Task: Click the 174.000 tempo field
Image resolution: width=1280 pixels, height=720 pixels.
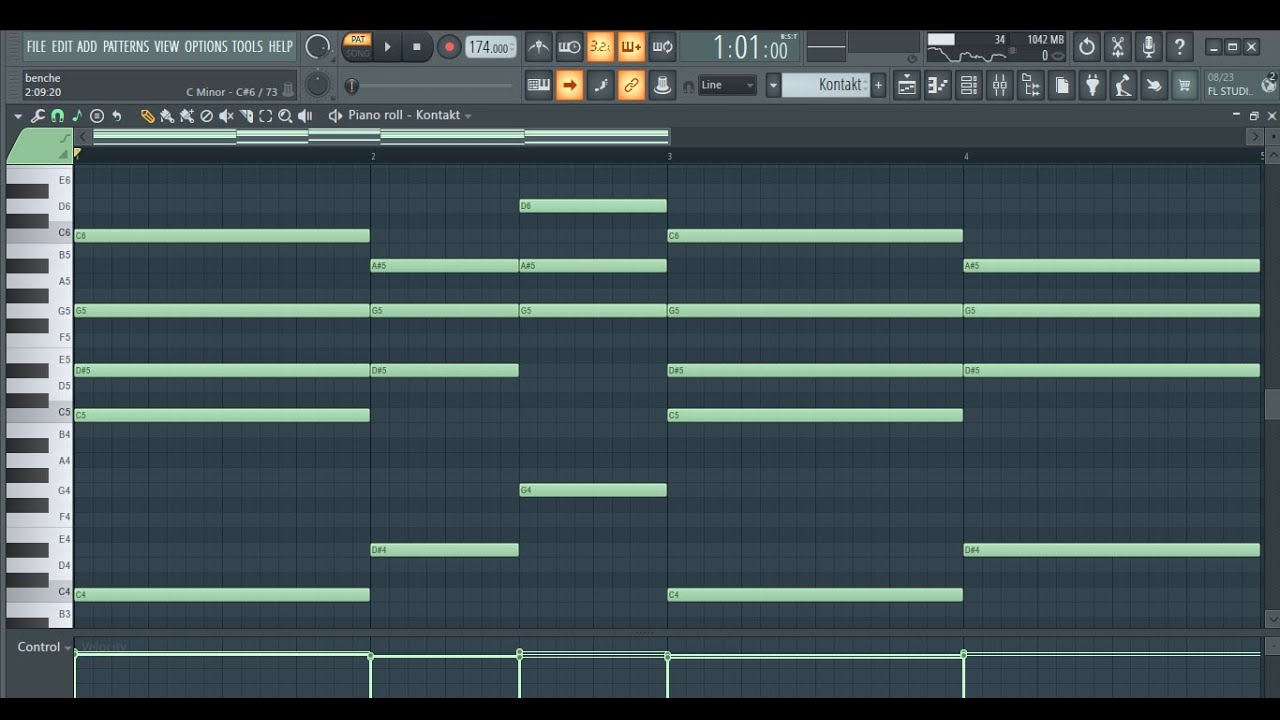Action: click(490, 47)
